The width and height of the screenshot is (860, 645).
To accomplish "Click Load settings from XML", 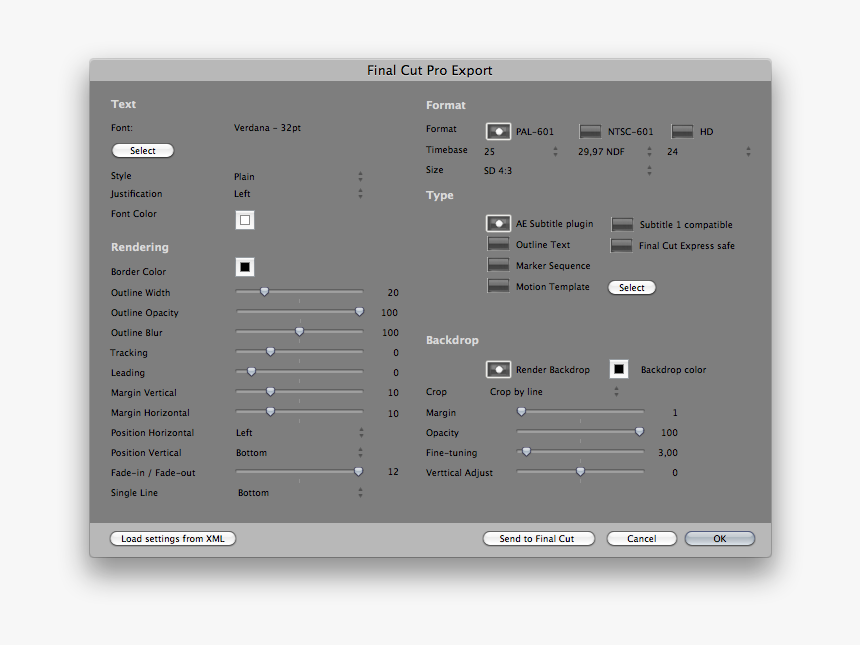I will click(x=173, y=539).
